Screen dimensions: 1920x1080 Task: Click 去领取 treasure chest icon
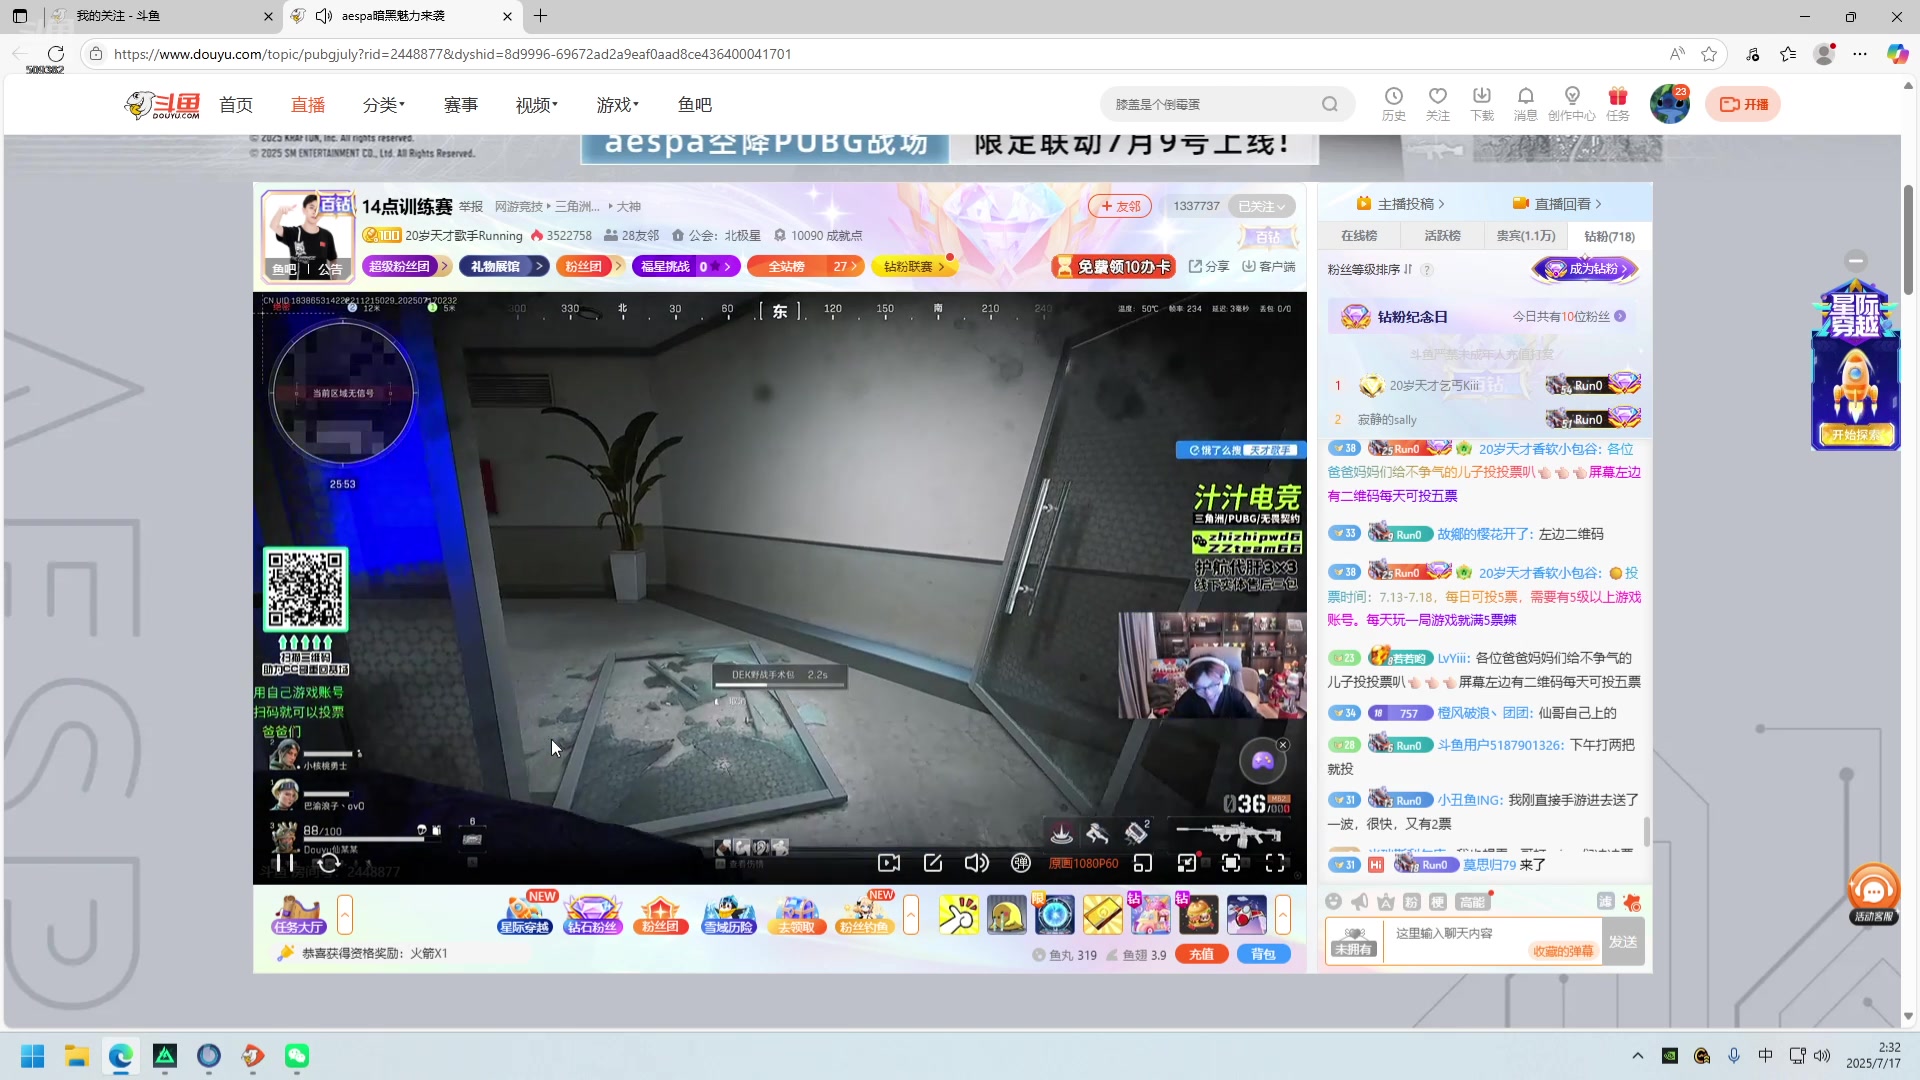click(x=796, y=914)
